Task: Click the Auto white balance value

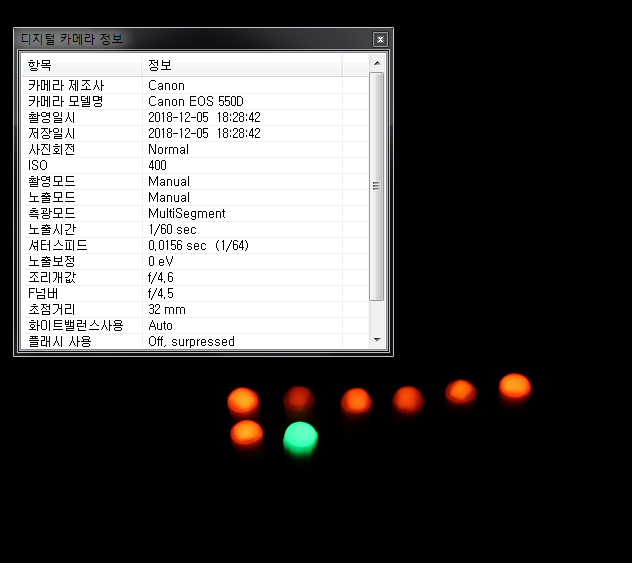Action: tap(160, 326)
